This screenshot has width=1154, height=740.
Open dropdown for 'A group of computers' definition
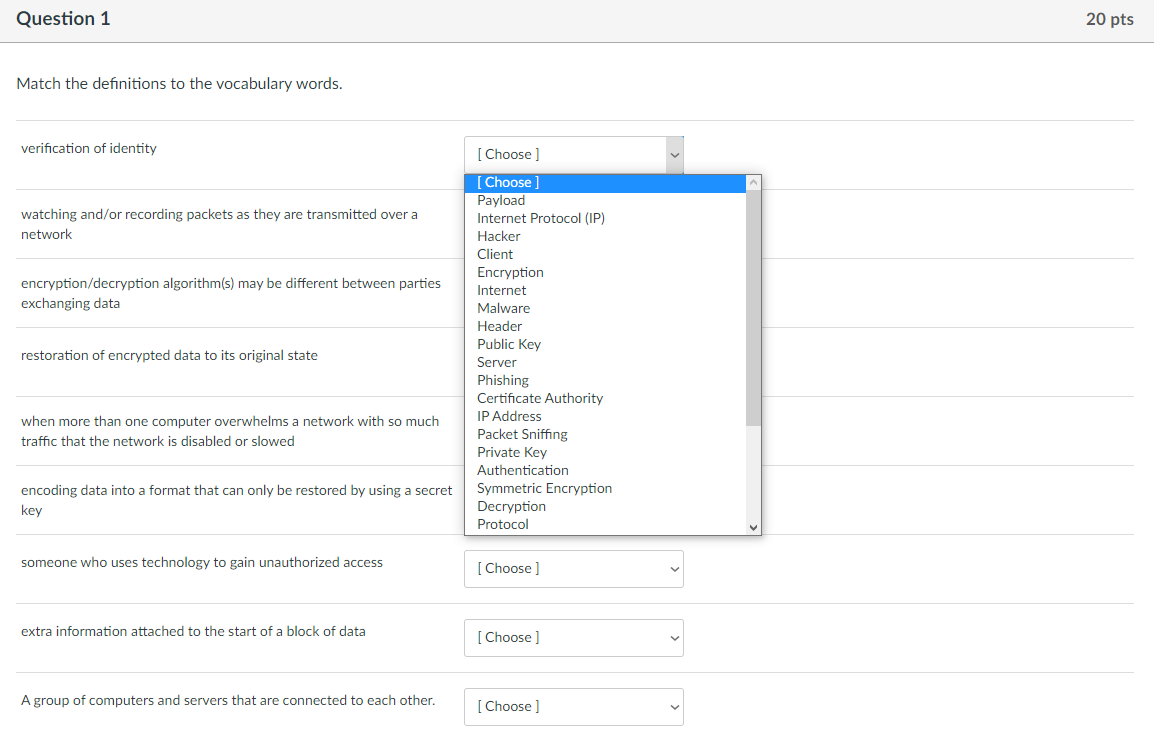[573, 707]
